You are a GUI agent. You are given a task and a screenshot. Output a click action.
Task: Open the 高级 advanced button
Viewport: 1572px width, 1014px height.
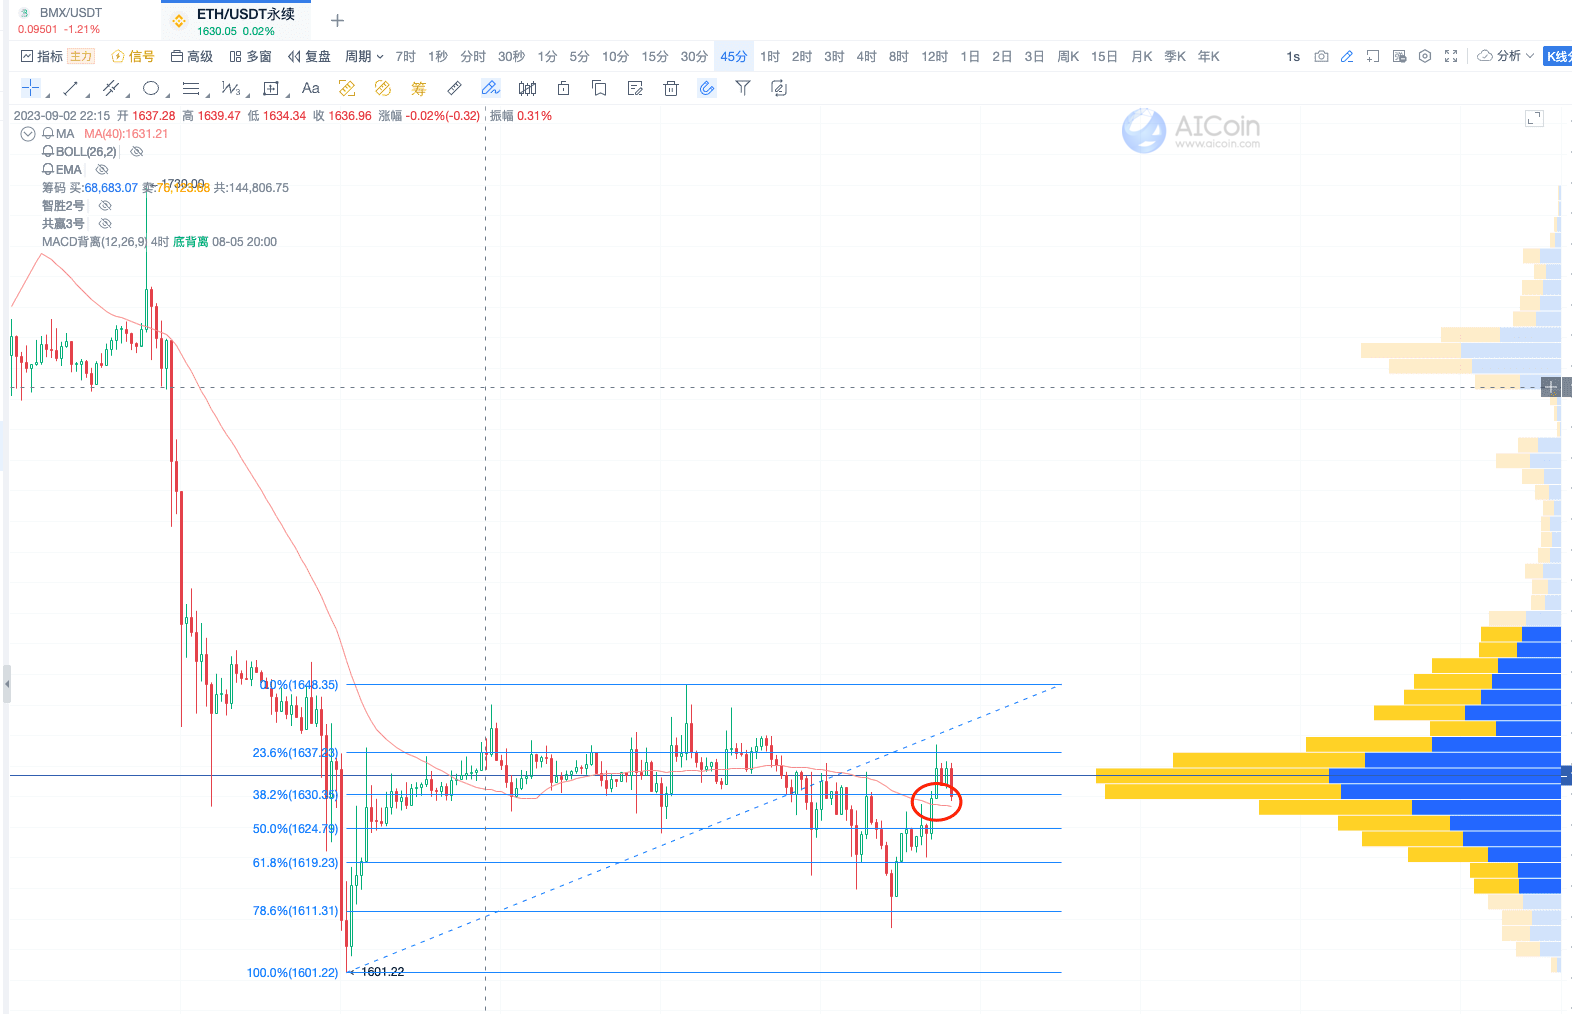click(x=192, y=56)
